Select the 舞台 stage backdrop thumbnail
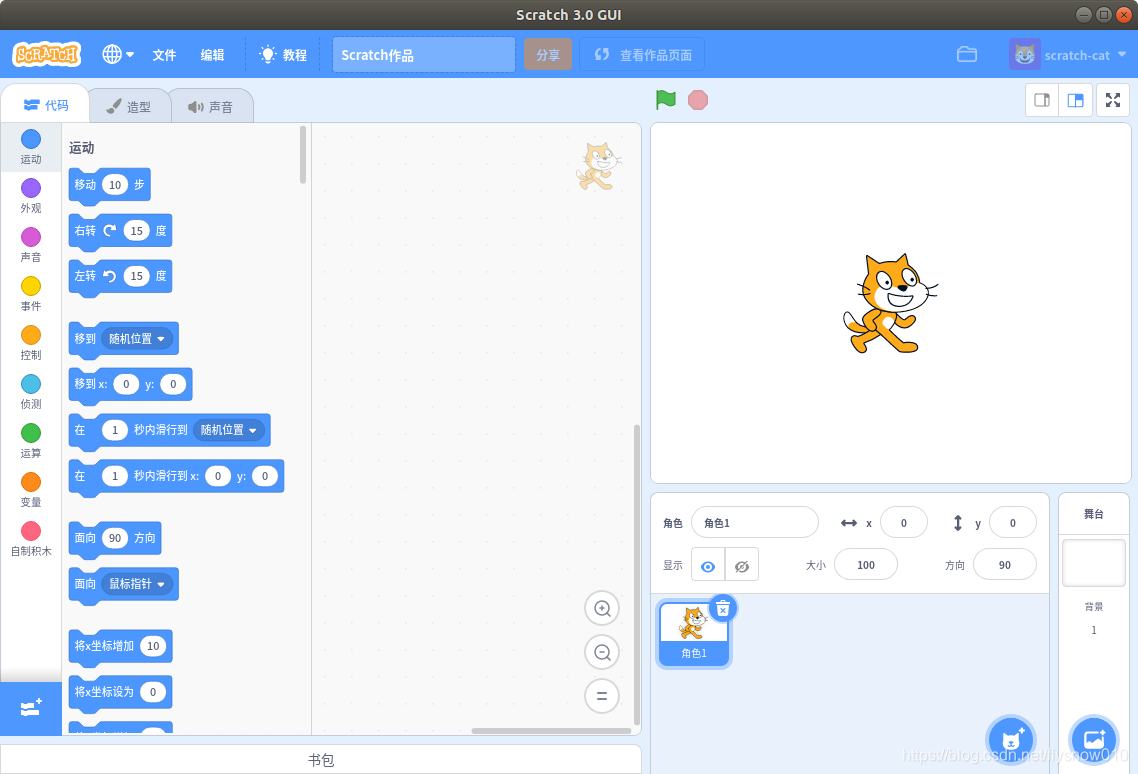This screenshot has width=1138, height=774. click(x=1094, y=563)
